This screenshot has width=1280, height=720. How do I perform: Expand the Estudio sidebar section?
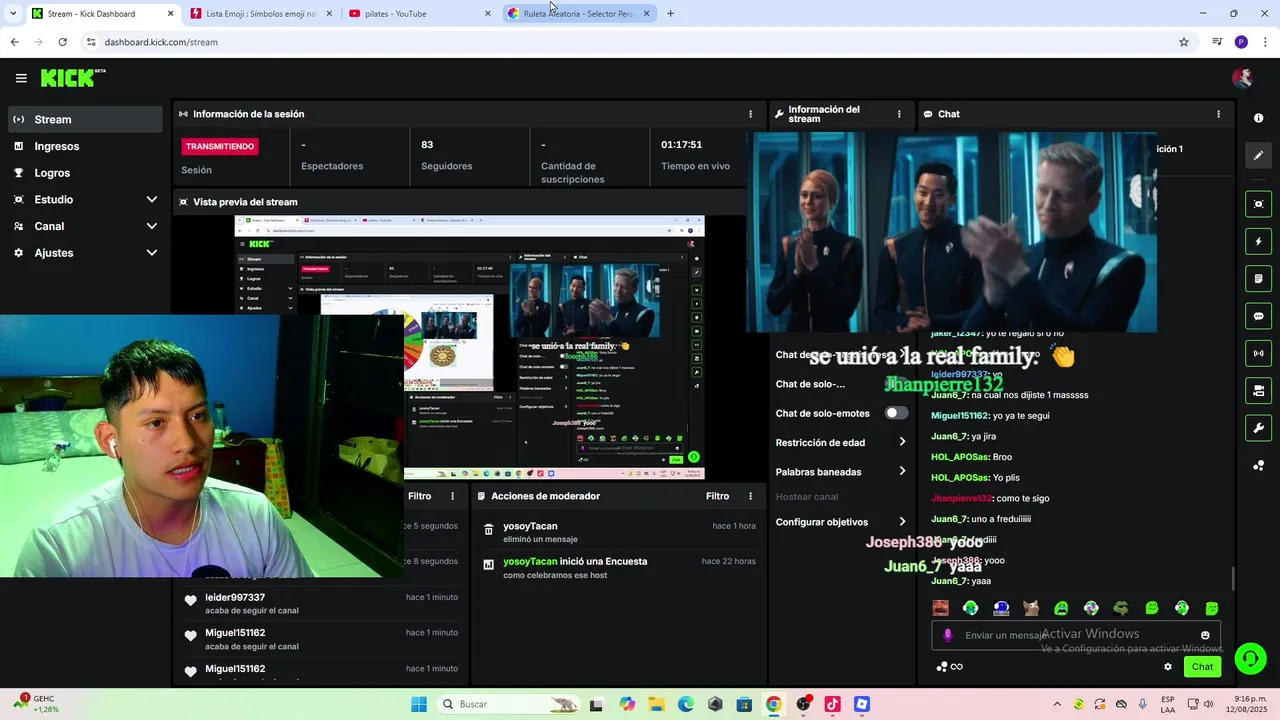152,199
